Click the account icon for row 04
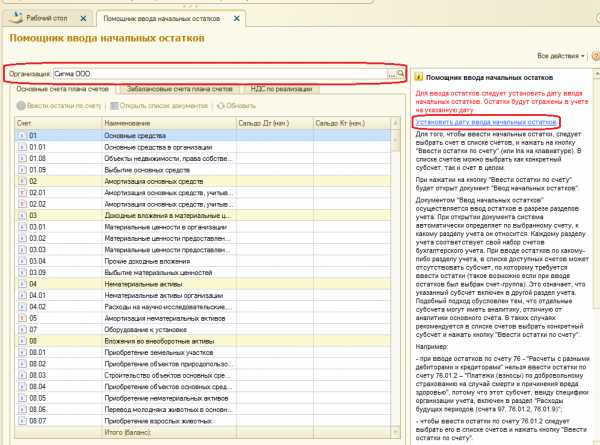 tap(23, 285)
